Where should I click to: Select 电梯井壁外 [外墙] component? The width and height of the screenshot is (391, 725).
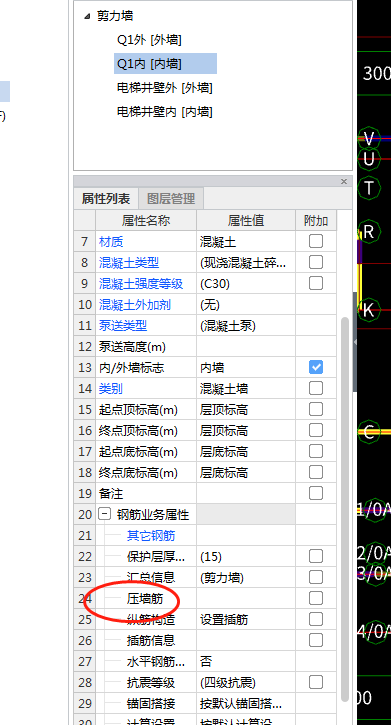pyautogui.click(x=165, y=88)
